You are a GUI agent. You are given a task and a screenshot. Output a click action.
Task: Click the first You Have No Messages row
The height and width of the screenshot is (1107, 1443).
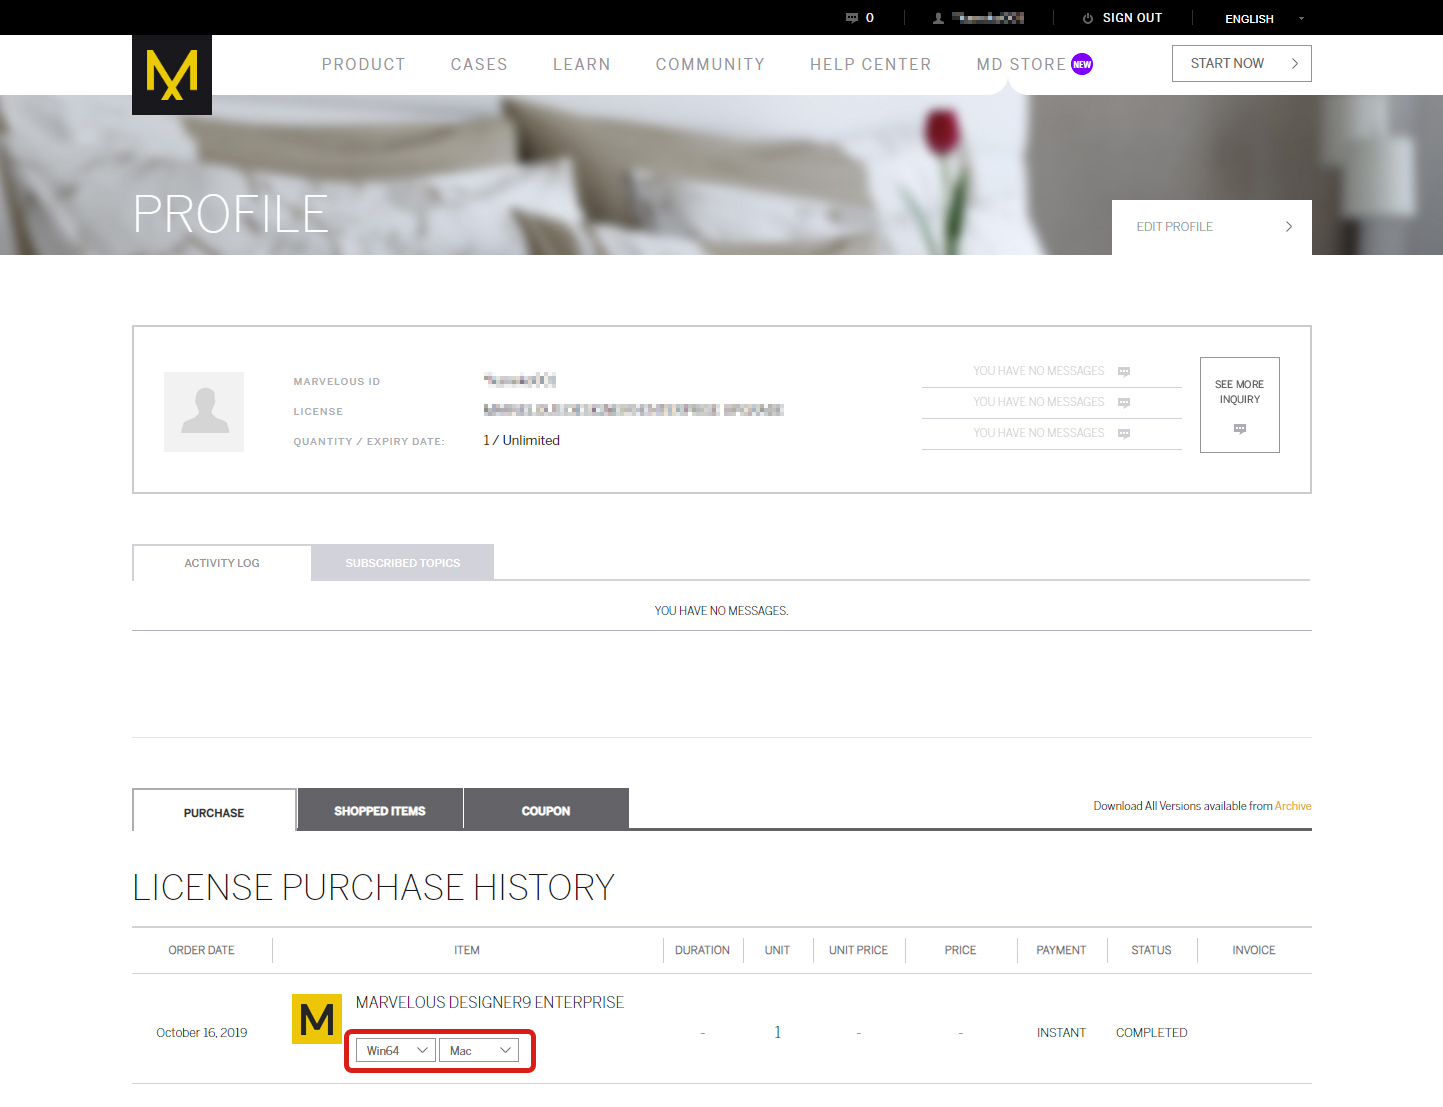coord(1052,371)
